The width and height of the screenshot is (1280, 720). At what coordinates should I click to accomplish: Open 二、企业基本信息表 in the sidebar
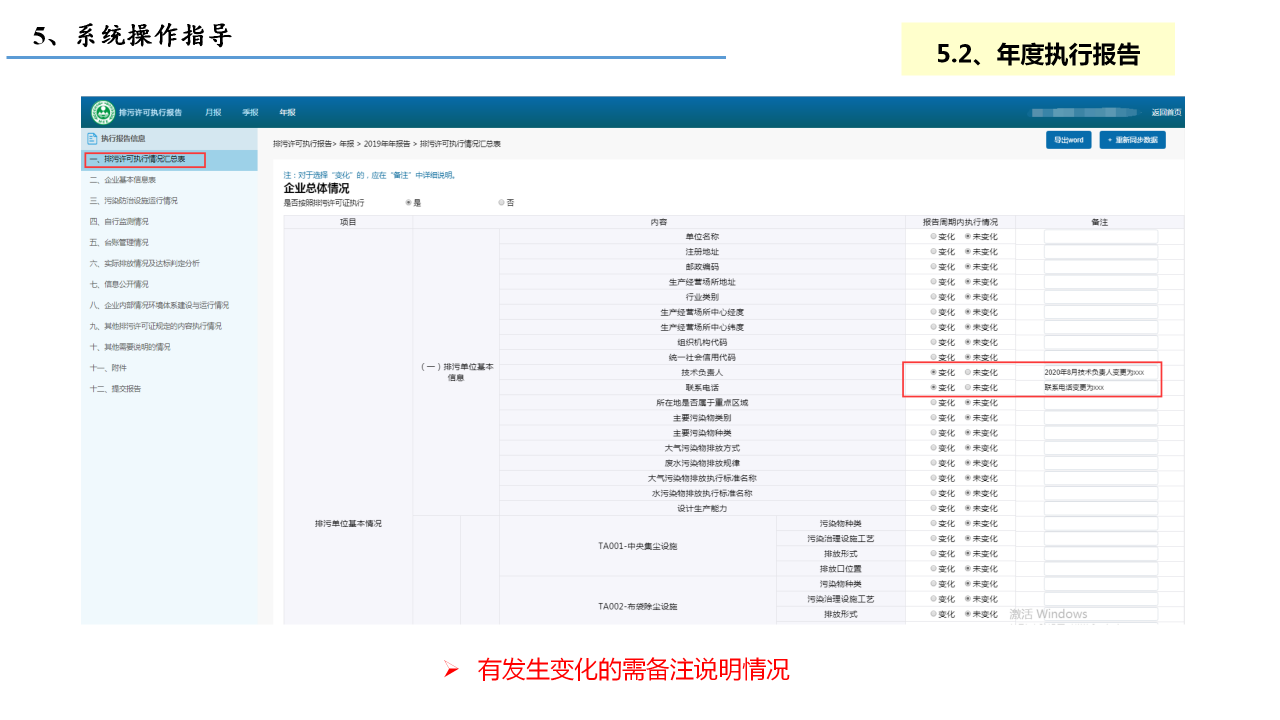pyautogui.click(x=123, y=180)
